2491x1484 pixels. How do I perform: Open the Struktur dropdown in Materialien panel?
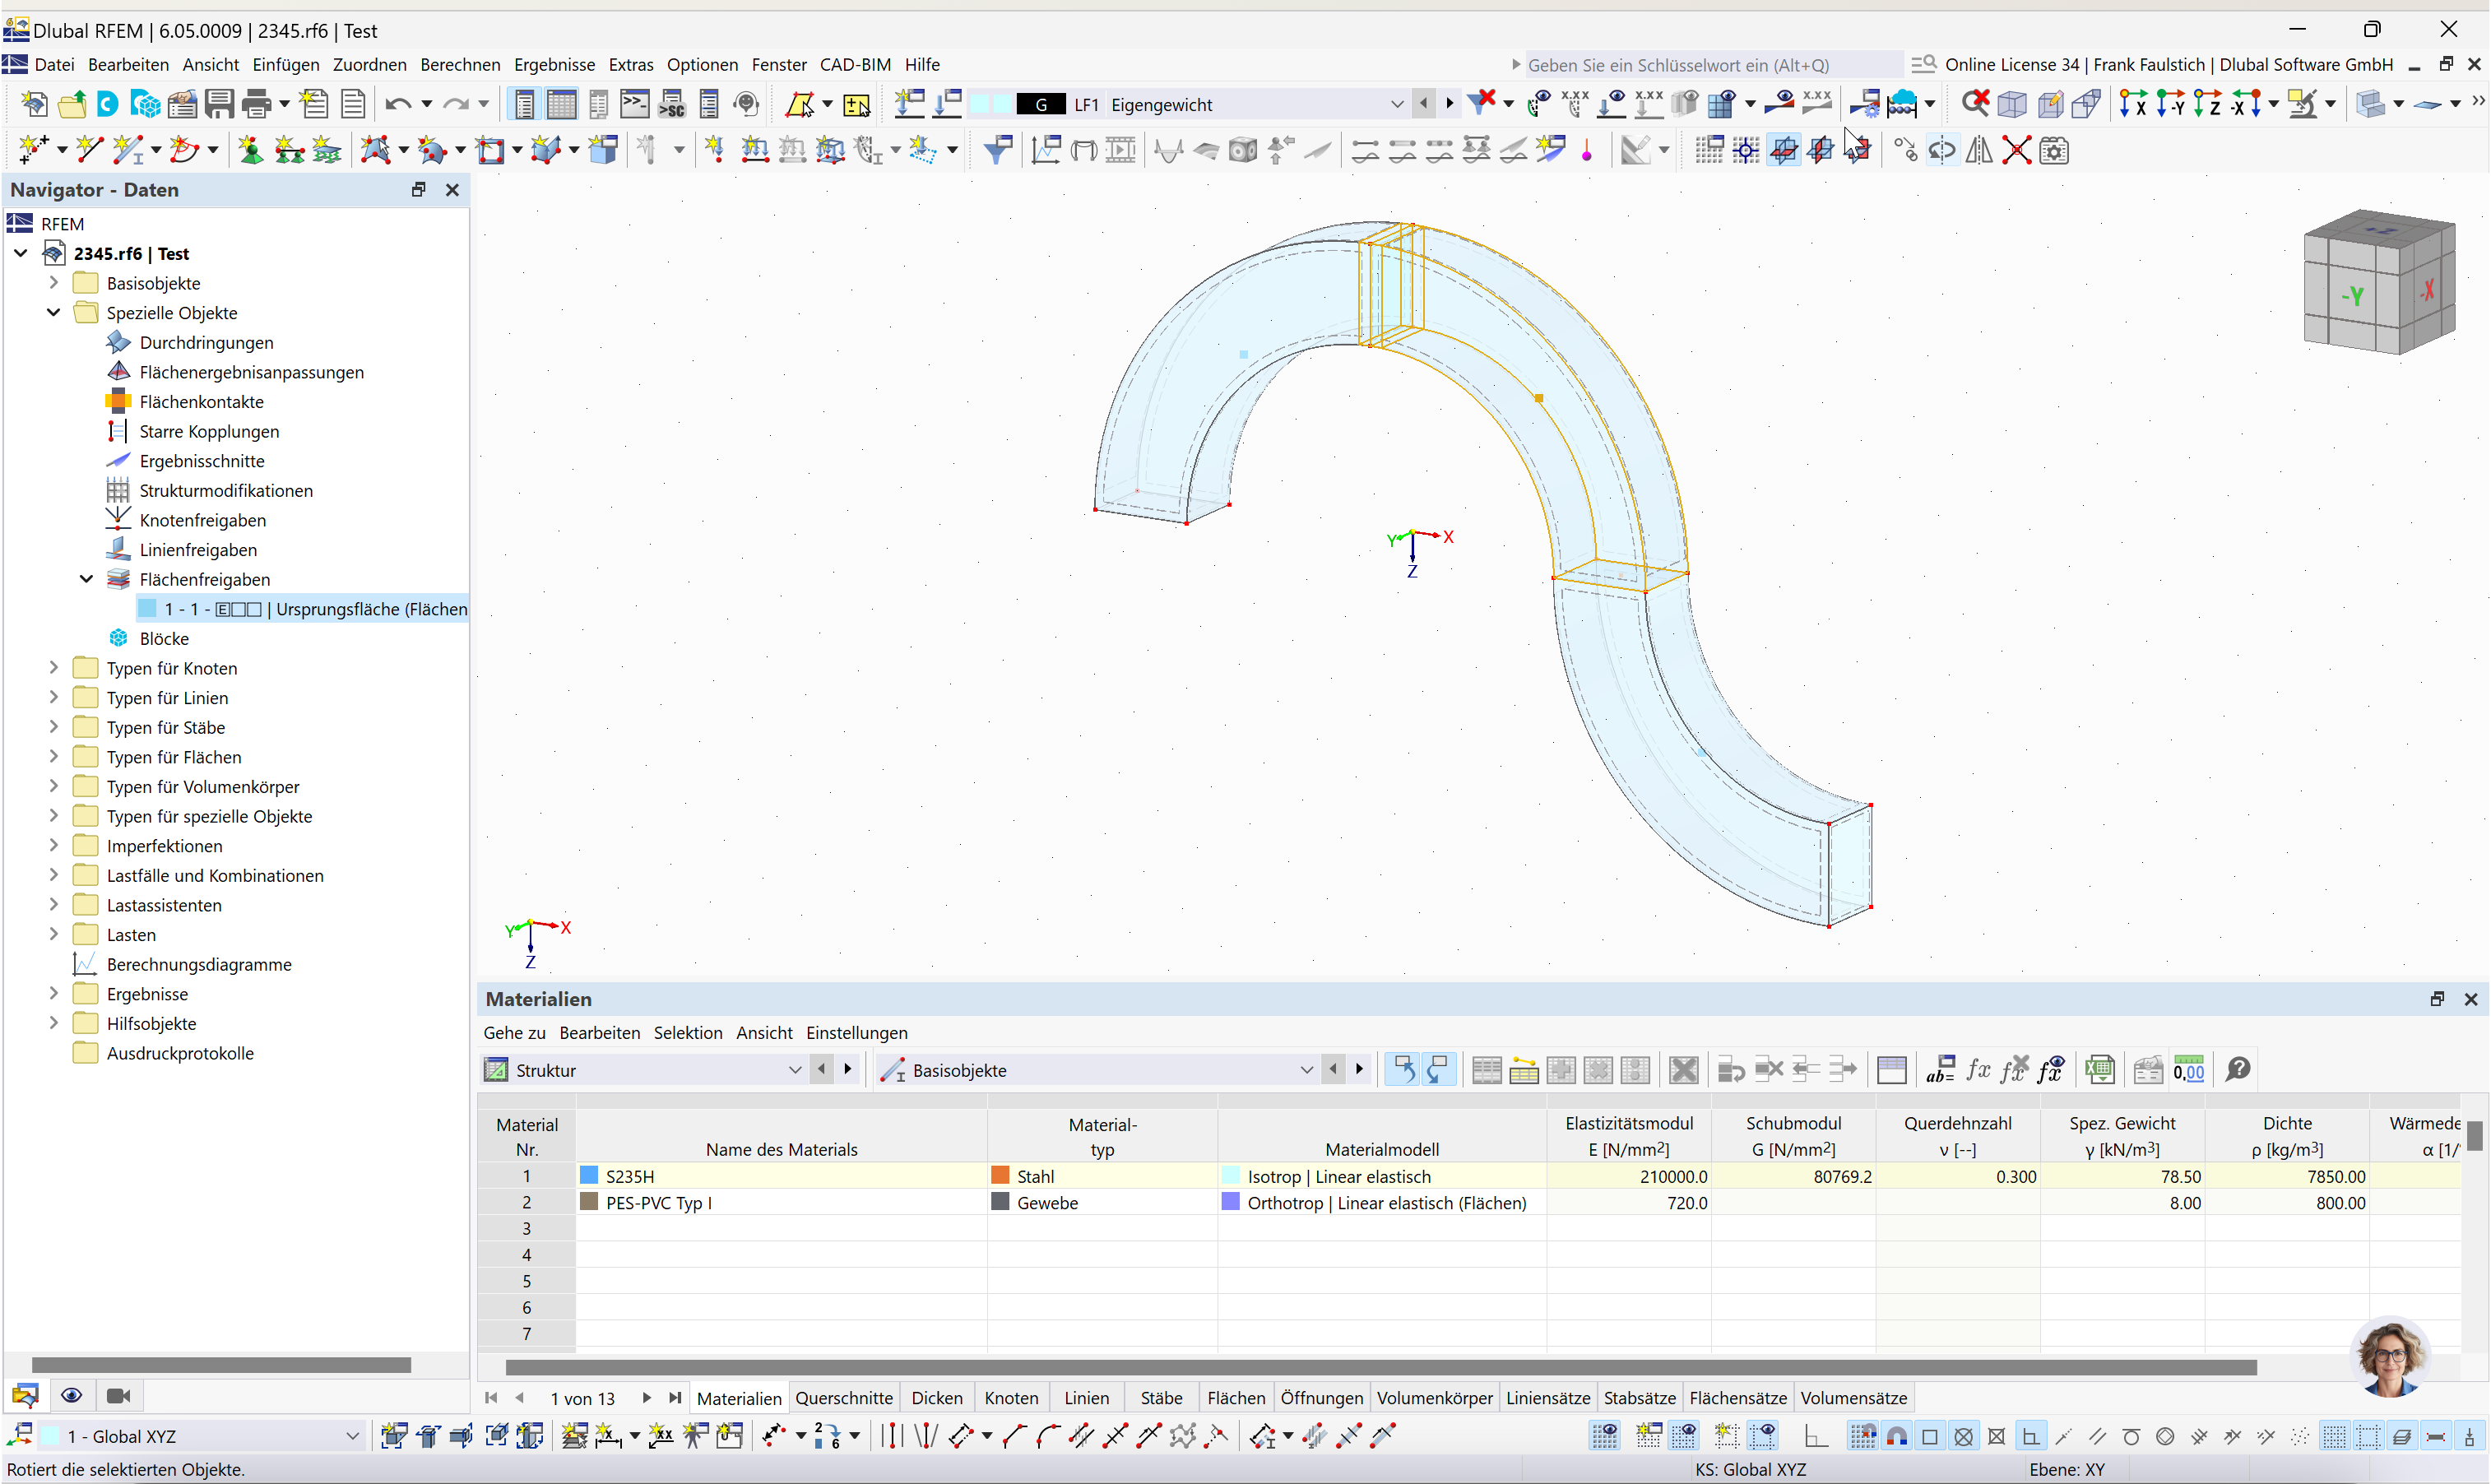pos(794,1070)
